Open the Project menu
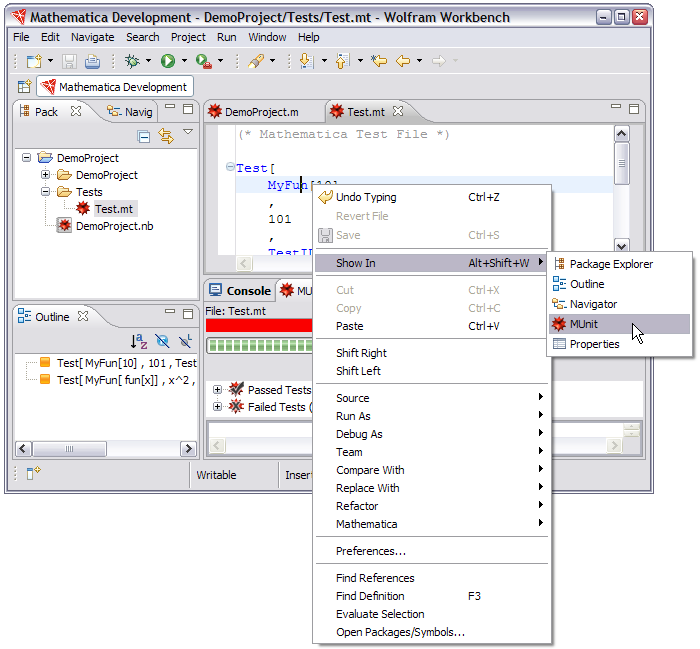The width and height of the screenshot is (700, 649). [x=188, y=37]
